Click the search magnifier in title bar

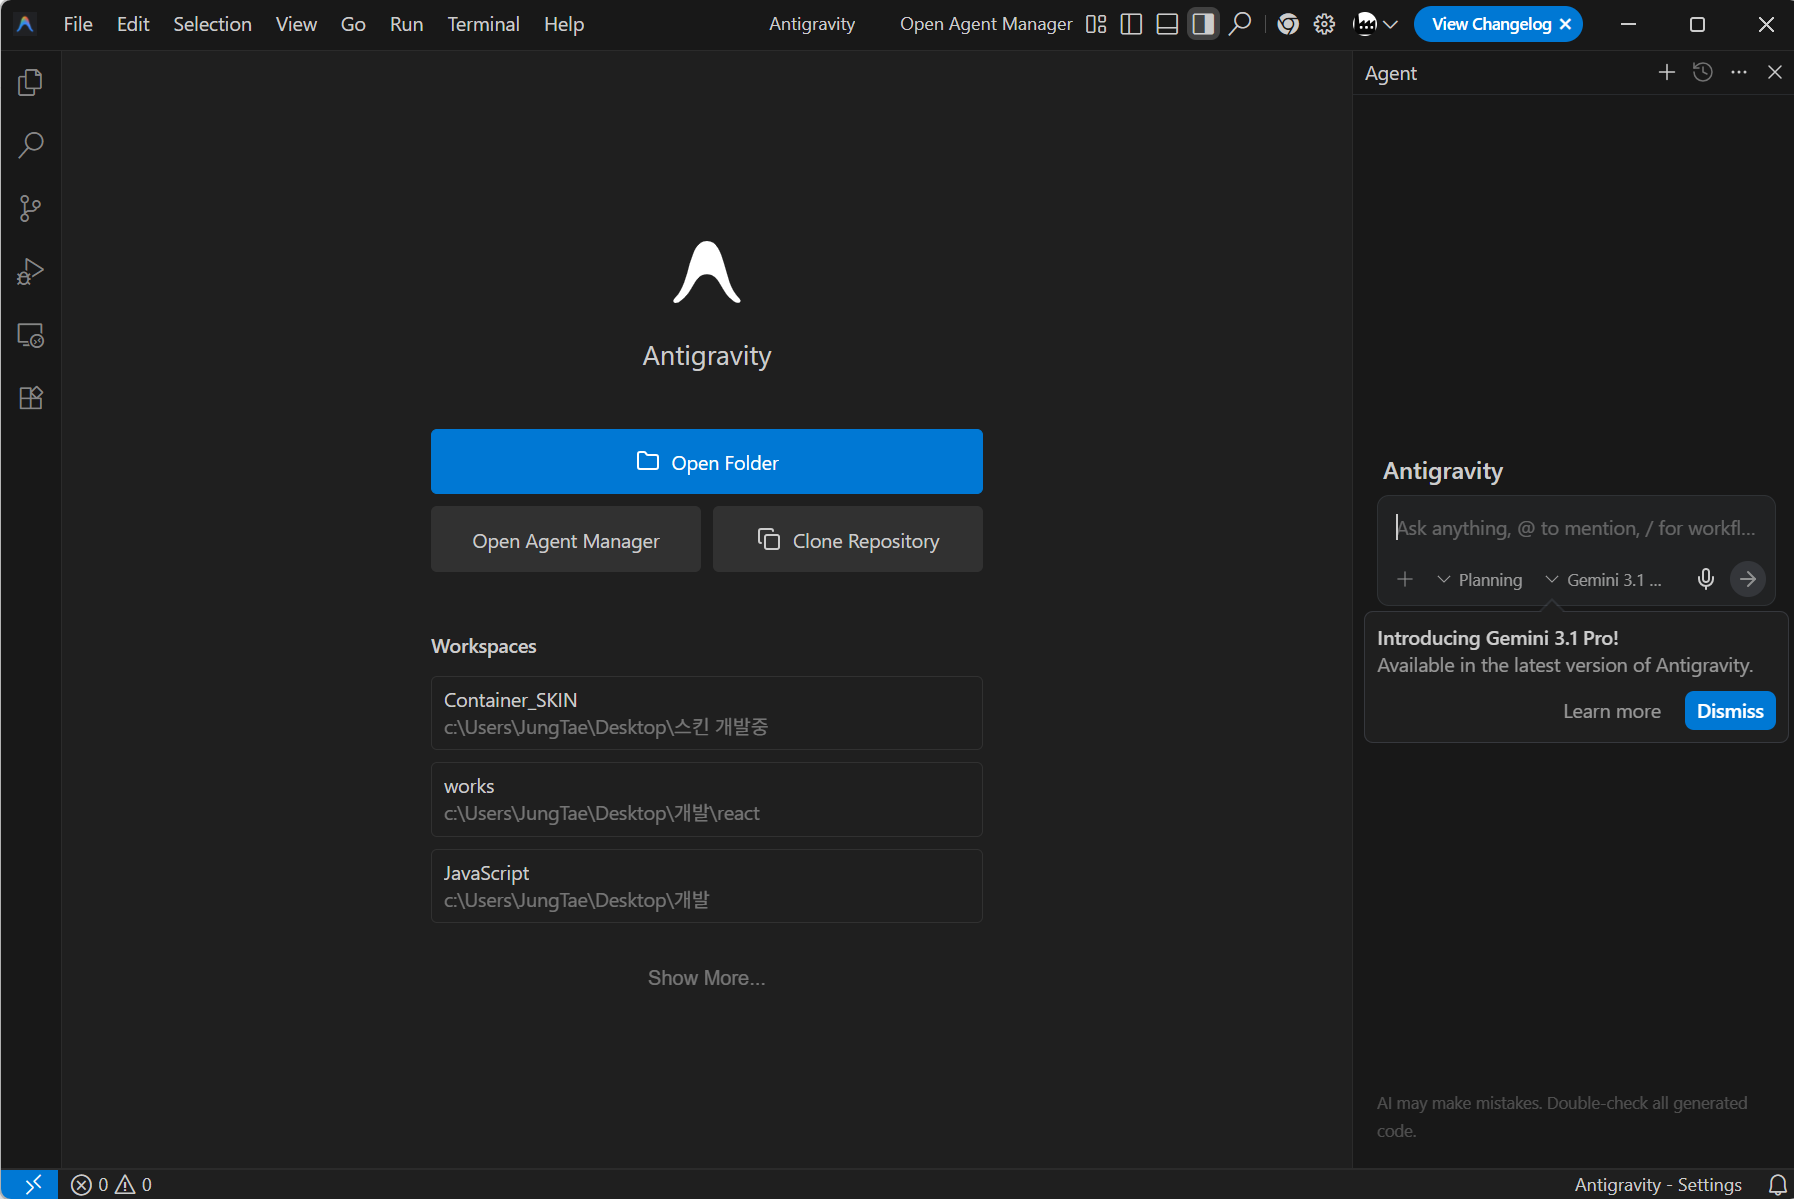tap(1240, 24)
